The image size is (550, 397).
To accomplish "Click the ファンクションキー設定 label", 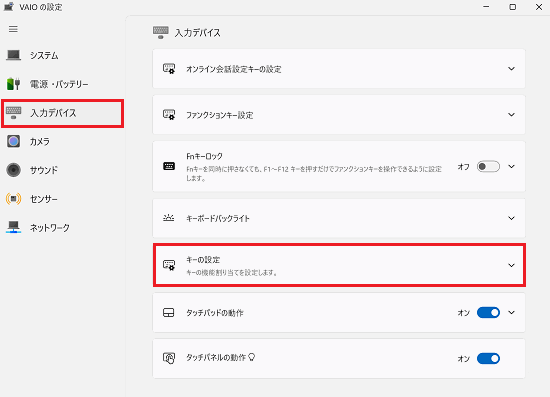I will (220, 115).
